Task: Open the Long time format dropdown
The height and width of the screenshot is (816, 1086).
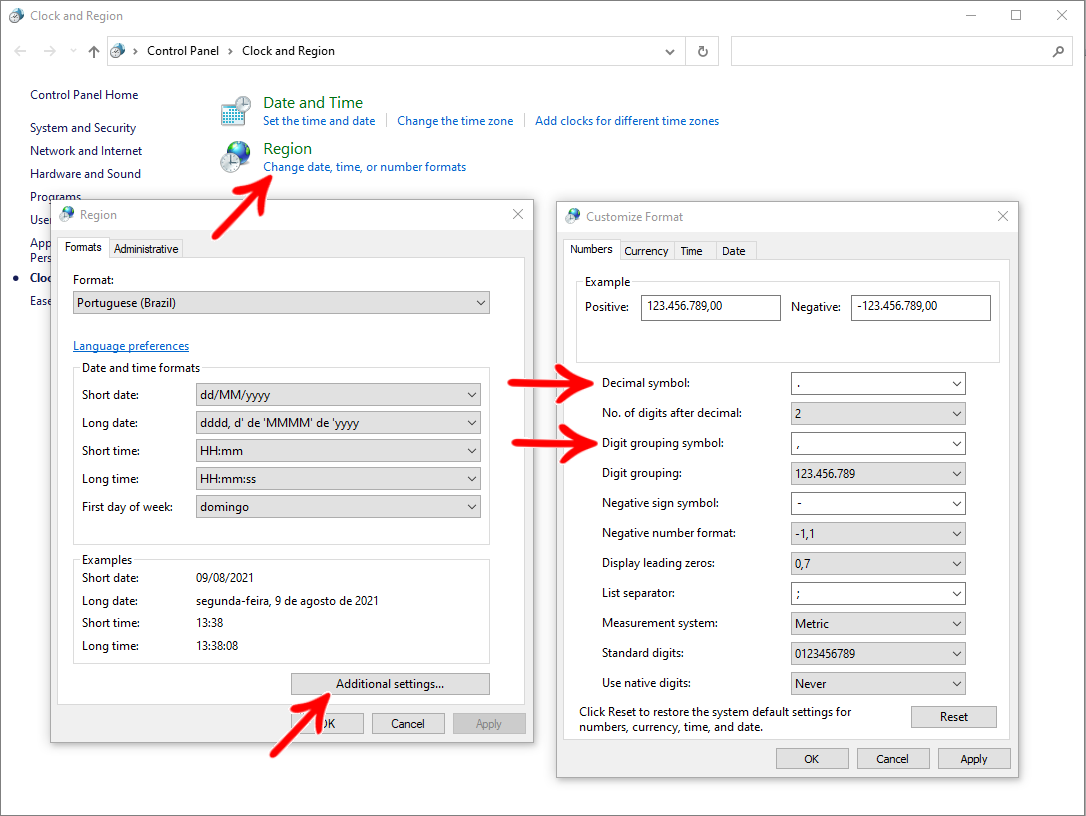Action: click(338, 479)
